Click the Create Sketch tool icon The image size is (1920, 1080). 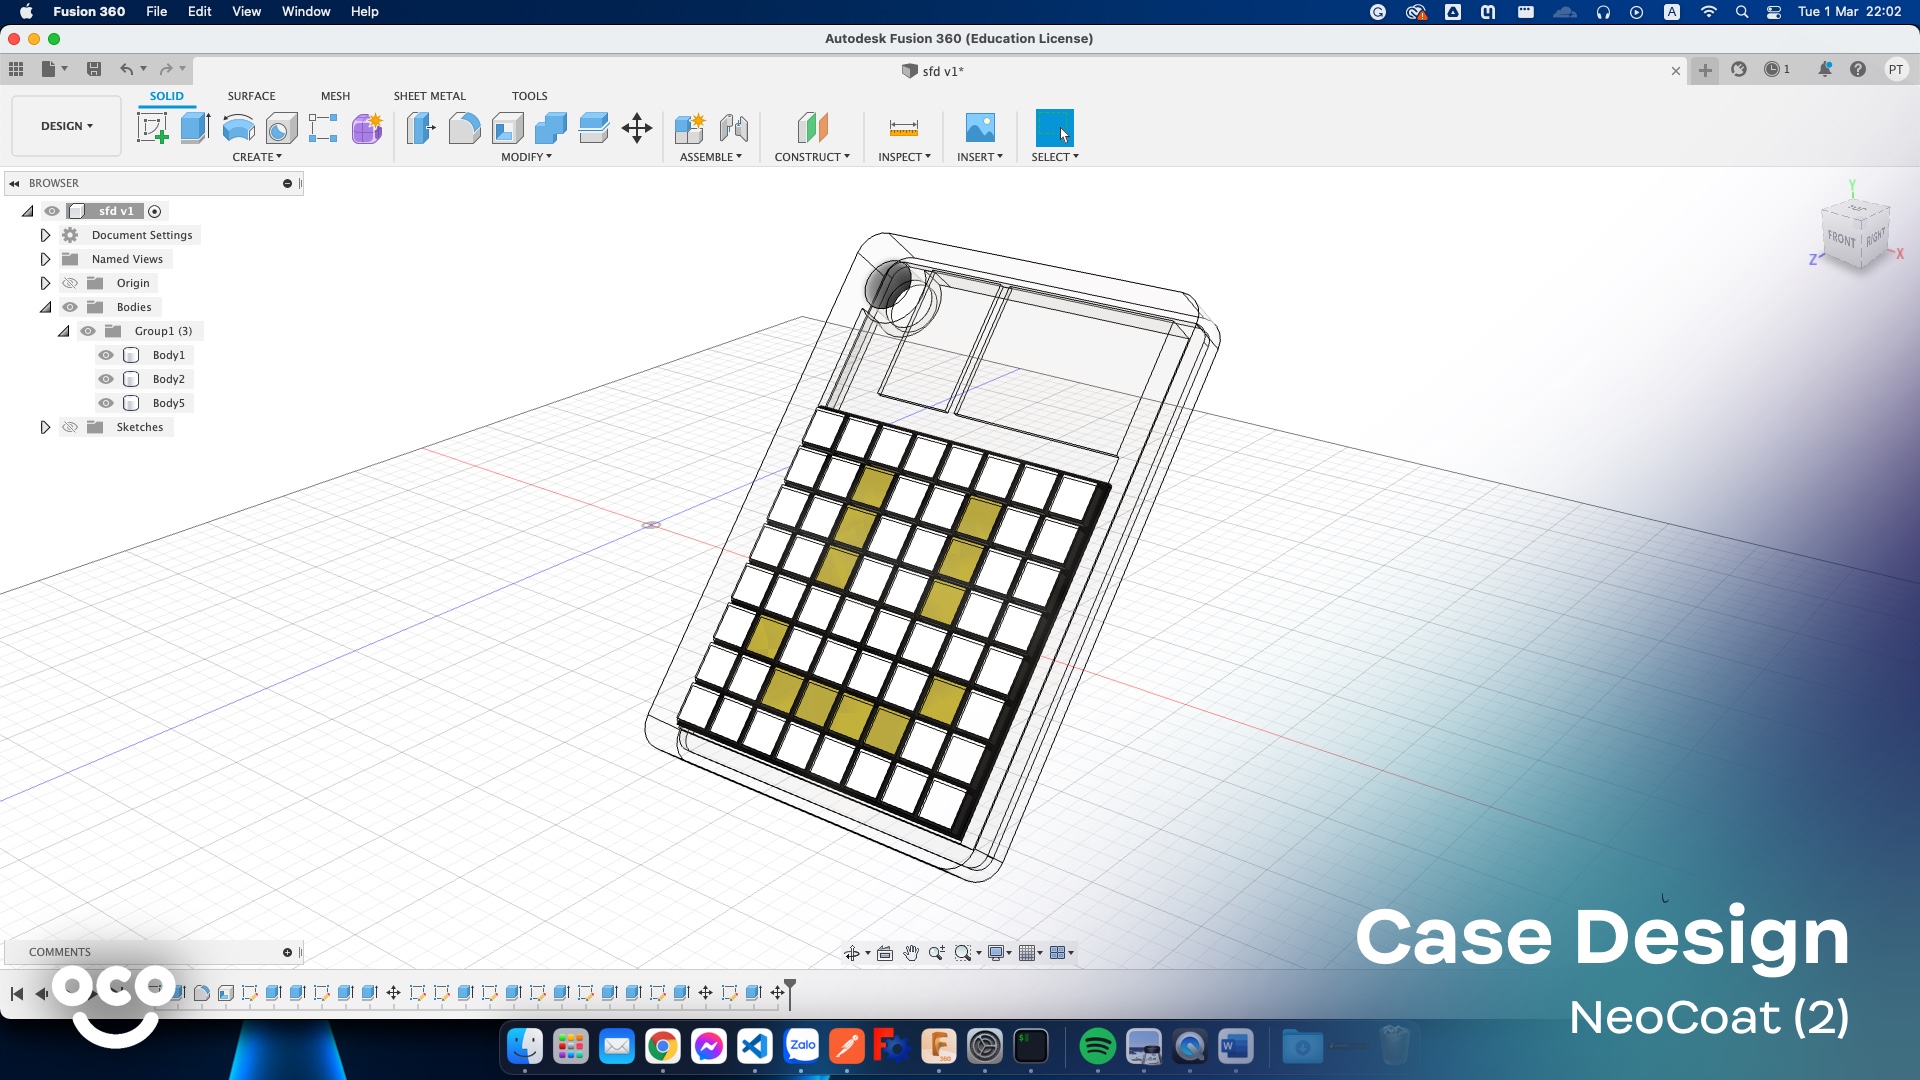[x=152, y=128]
